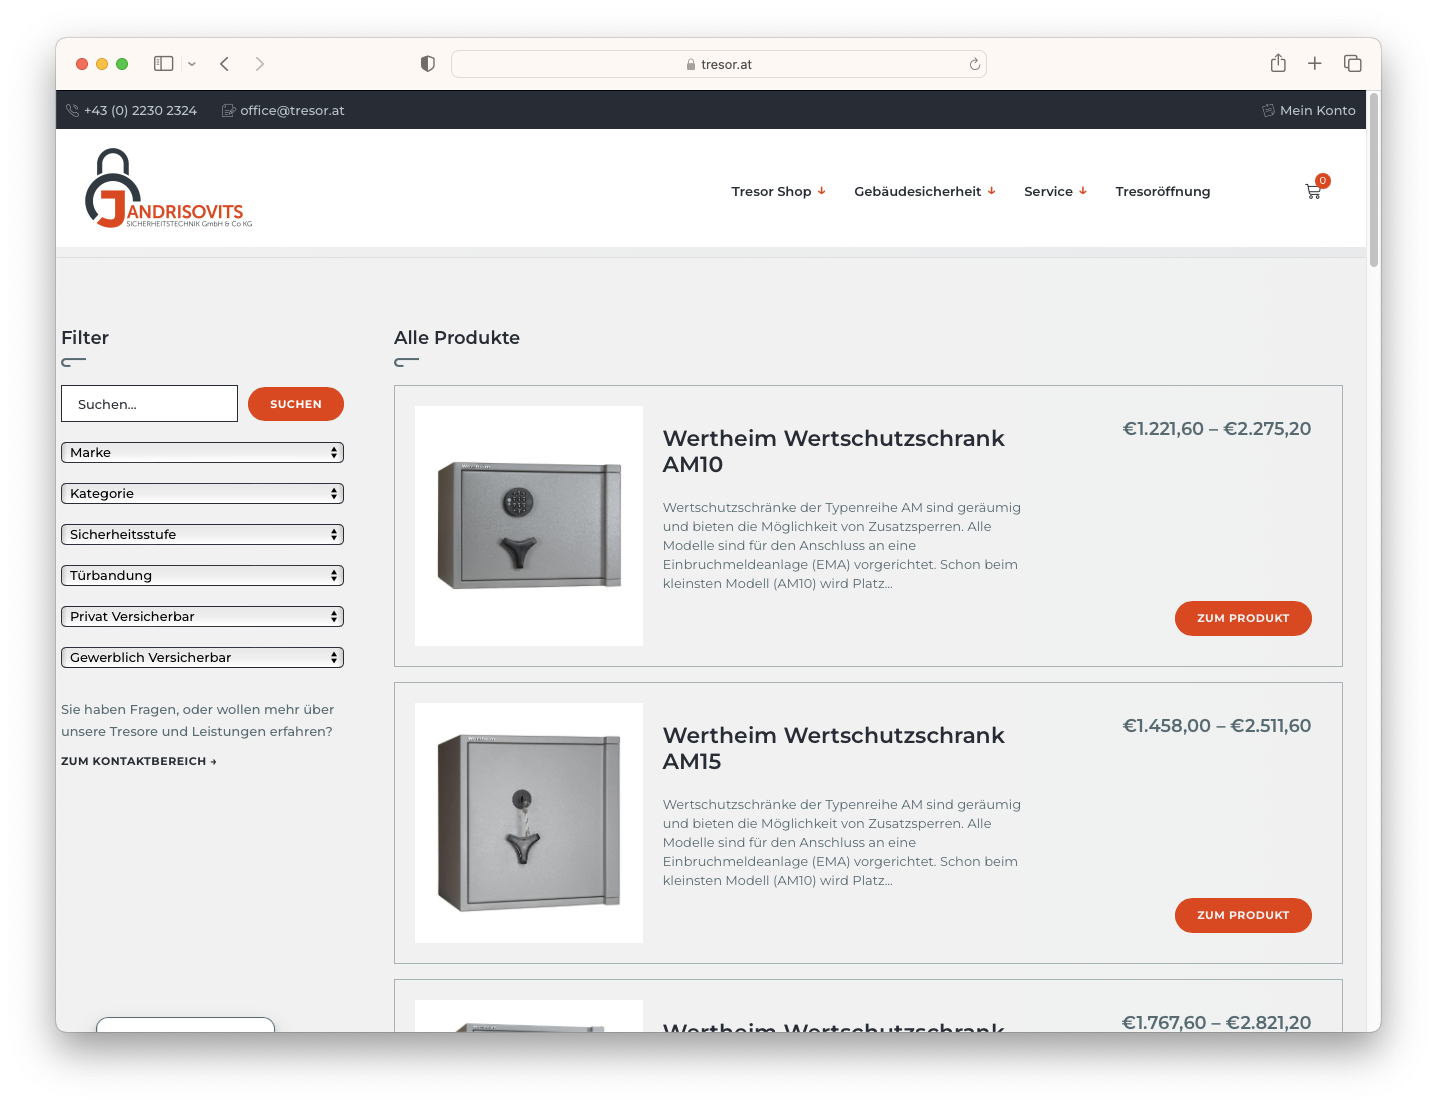Click the SUCHEN button
Image resolution: width=1437 pixels, height=1106 pixels.
click(x=296, y=404)
